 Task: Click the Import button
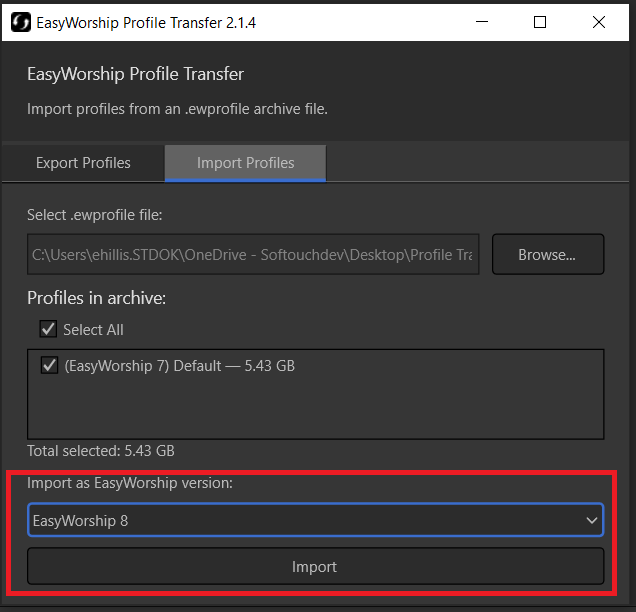pyautogui.click(x=316, y=566)
